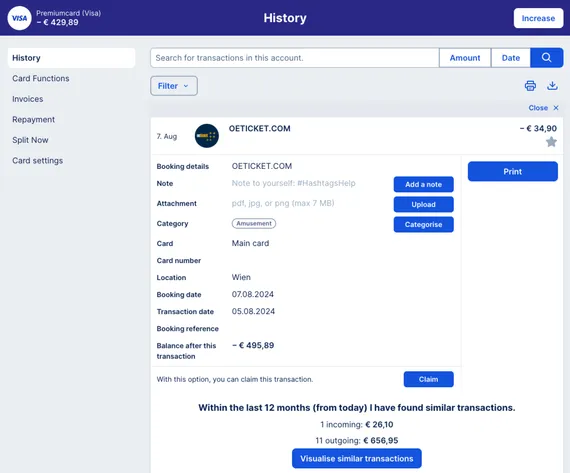Click the Wien location value
This screenshot has width=570, height=473.
[241, 277]
